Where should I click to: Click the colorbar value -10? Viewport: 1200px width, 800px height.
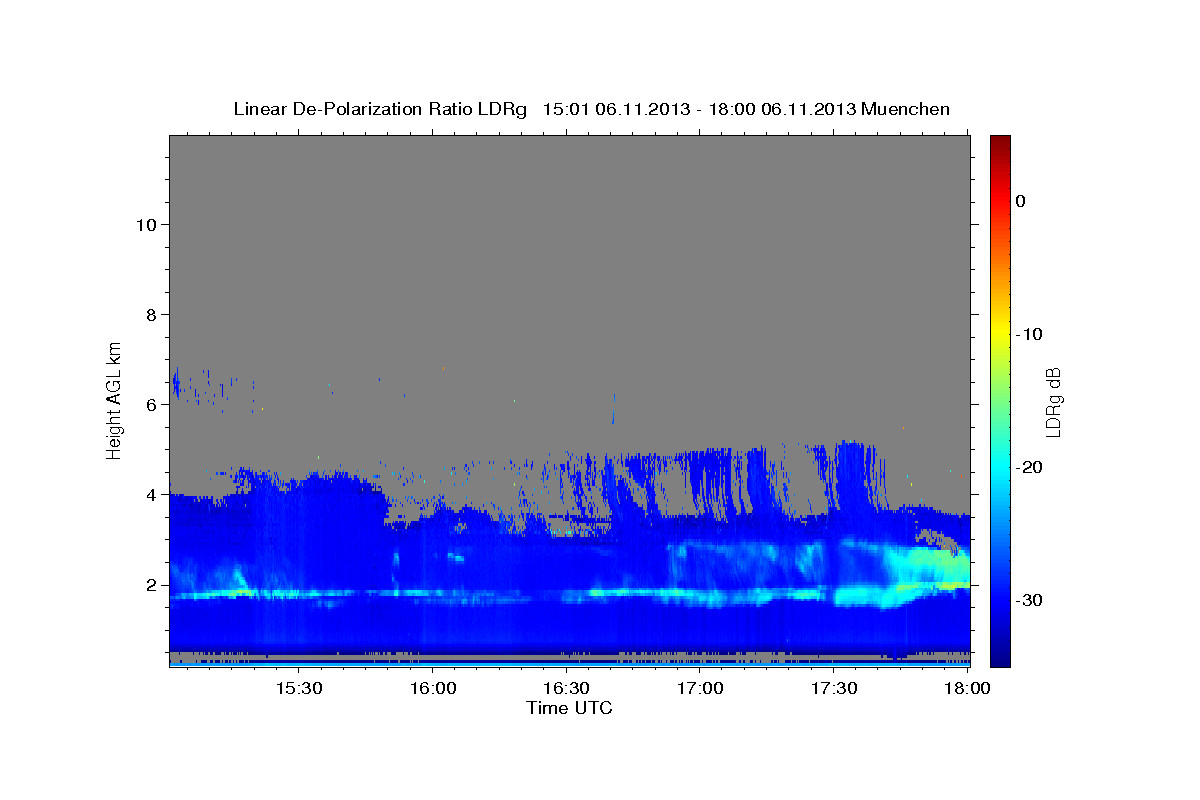pyautogui.click(x=1029, y=334)
